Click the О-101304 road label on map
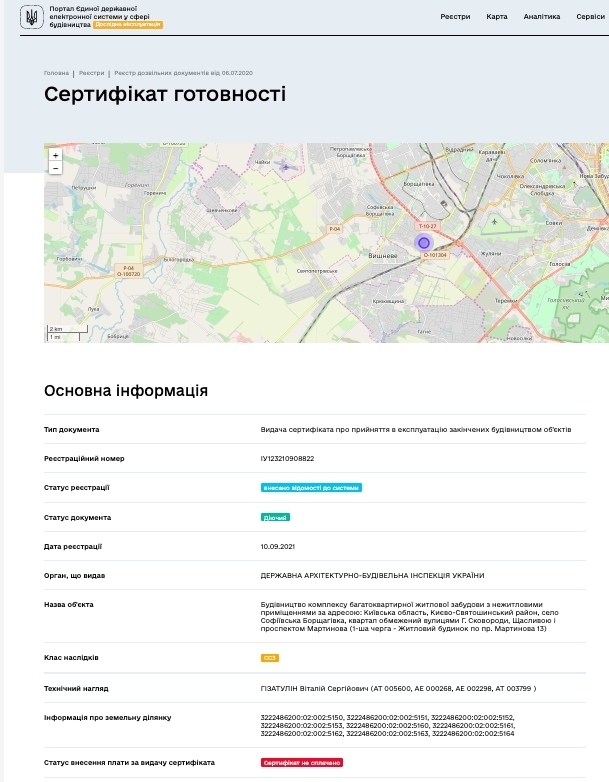Image resolution: width=609 pixels, height=782 pixels. pyautogui.click(x=435, y=255)
